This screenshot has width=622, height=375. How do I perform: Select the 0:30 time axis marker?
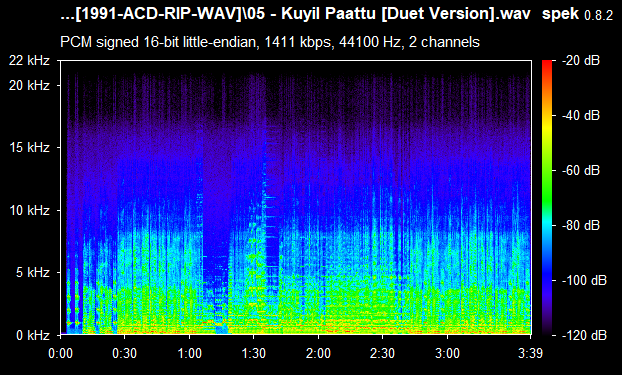point(125,353)
